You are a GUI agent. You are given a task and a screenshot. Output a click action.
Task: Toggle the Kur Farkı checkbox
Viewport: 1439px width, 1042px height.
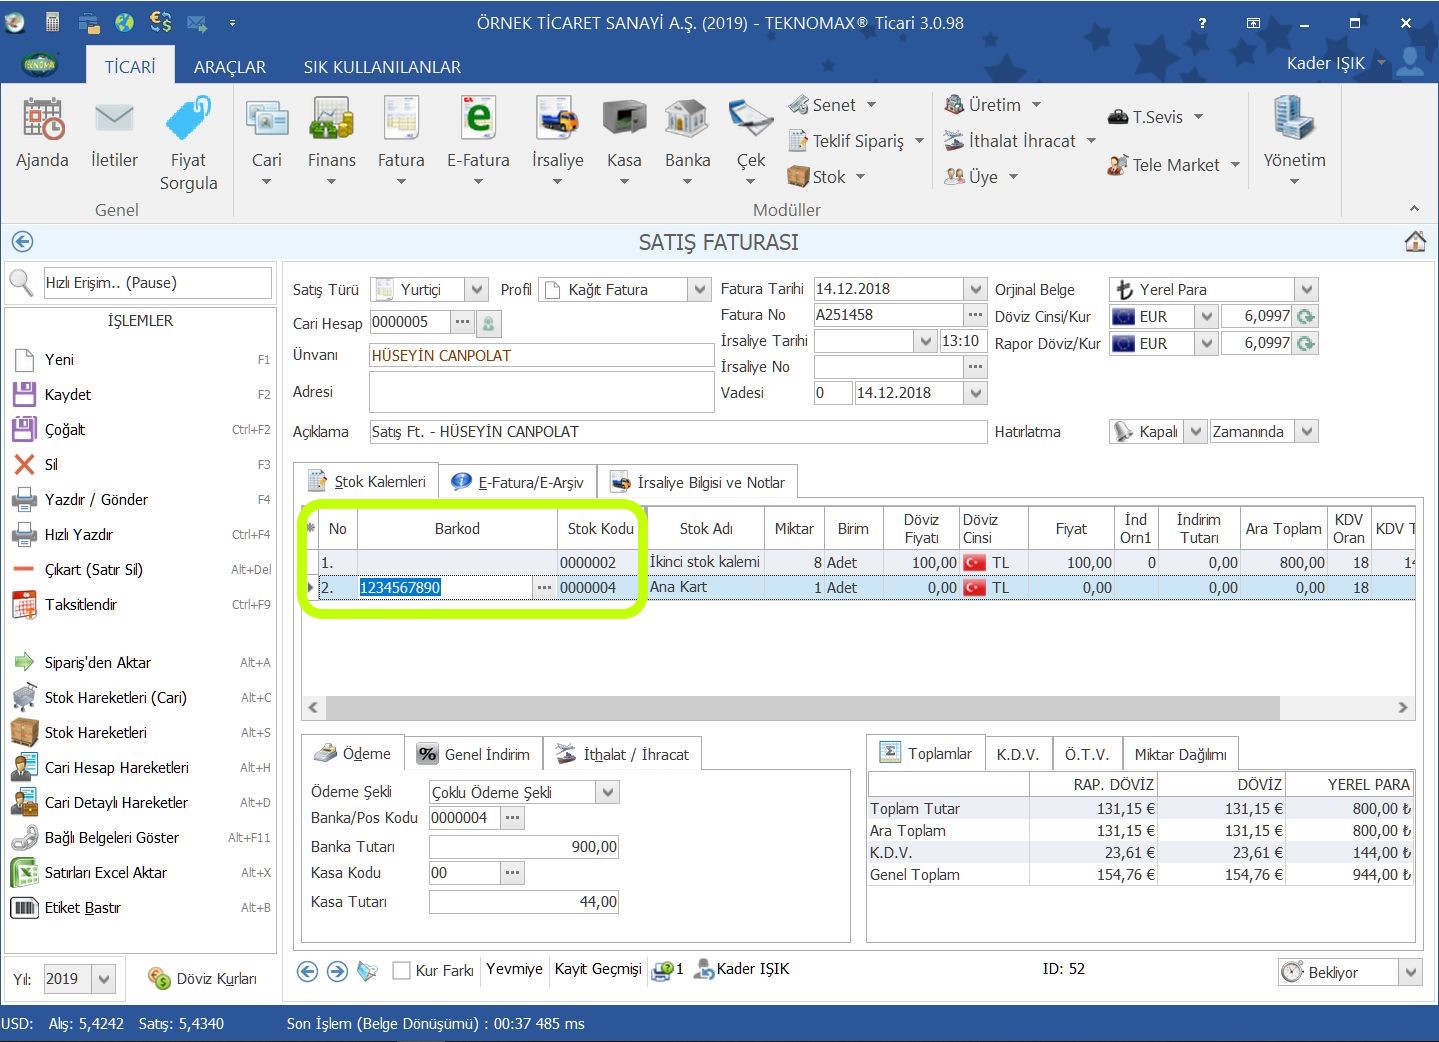pos(402,970)
